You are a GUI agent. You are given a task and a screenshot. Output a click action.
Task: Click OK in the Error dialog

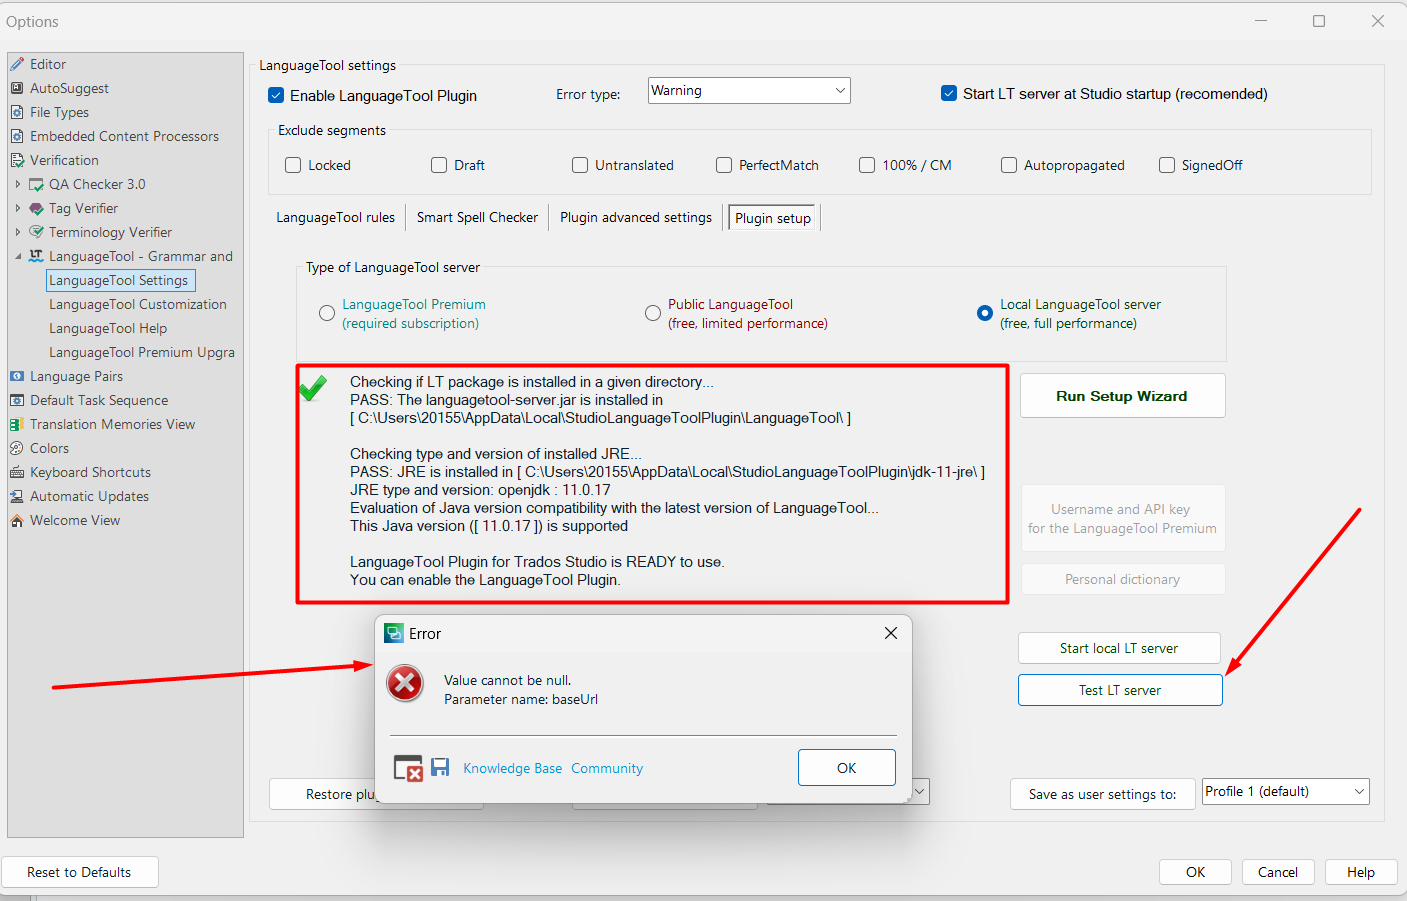click(x=846, y=768)
